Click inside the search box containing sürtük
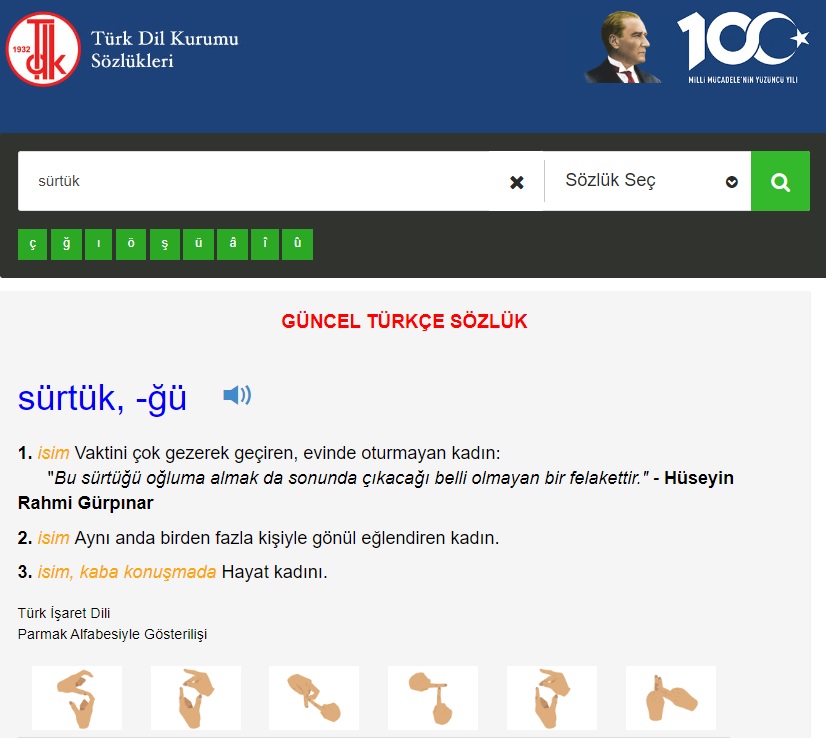This screenshot has width=826, height=738. (x=260, y=181)
